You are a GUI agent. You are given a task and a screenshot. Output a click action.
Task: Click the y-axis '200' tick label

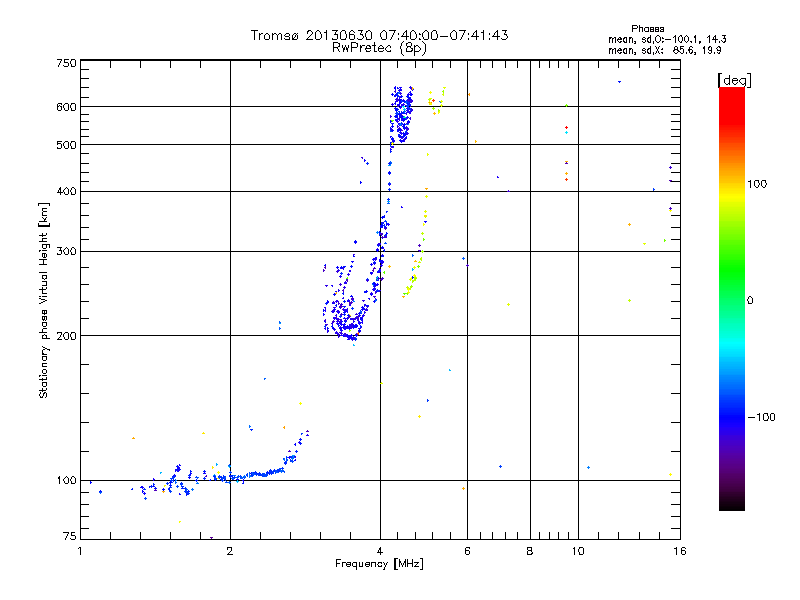tap(66, 336)
